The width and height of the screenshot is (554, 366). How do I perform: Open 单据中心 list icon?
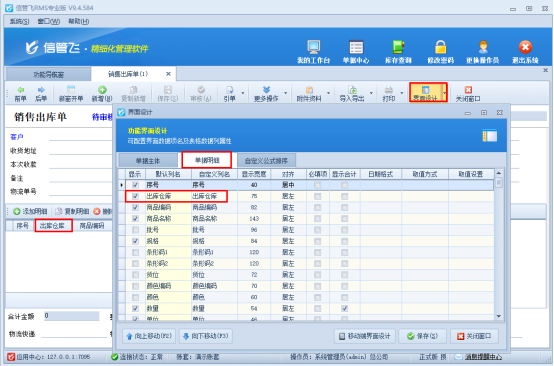point(356,47)
